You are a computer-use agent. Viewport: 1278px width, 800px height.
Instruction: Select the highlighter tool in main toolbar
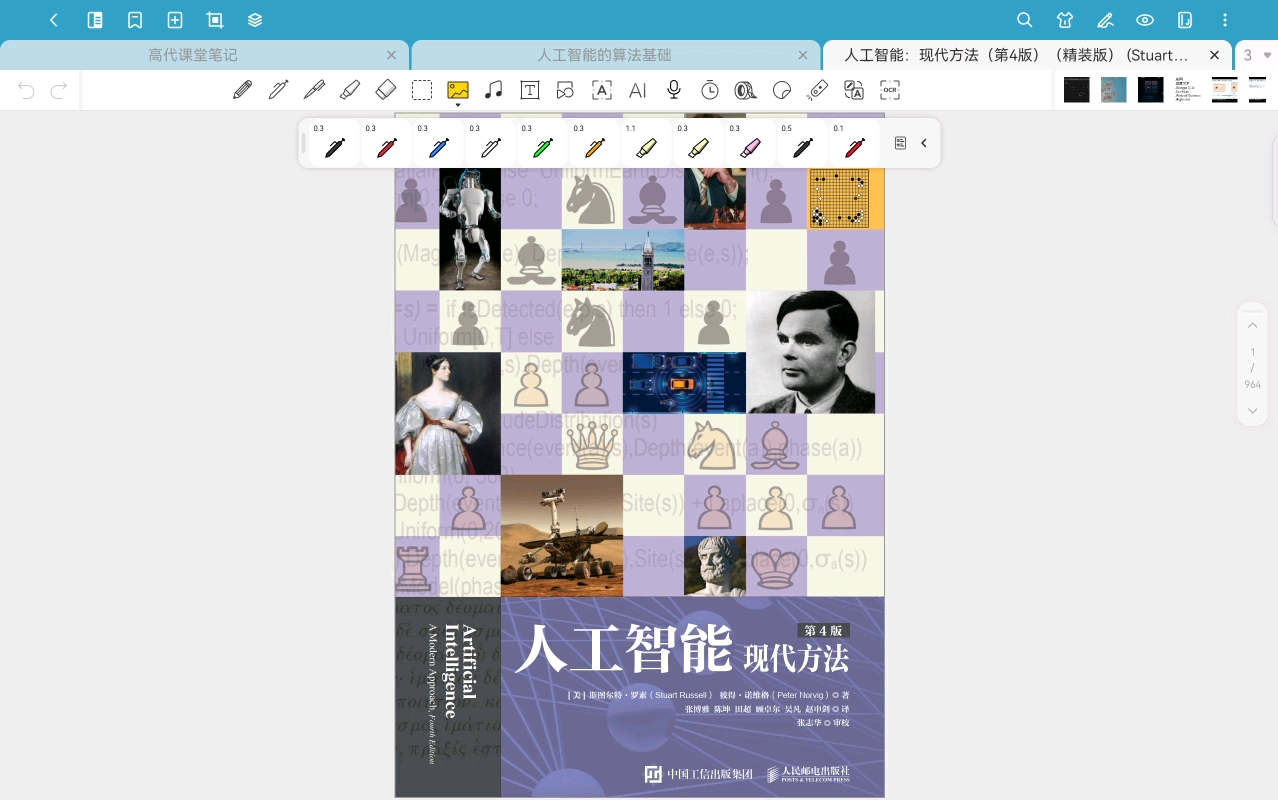[x=350, y=90]
